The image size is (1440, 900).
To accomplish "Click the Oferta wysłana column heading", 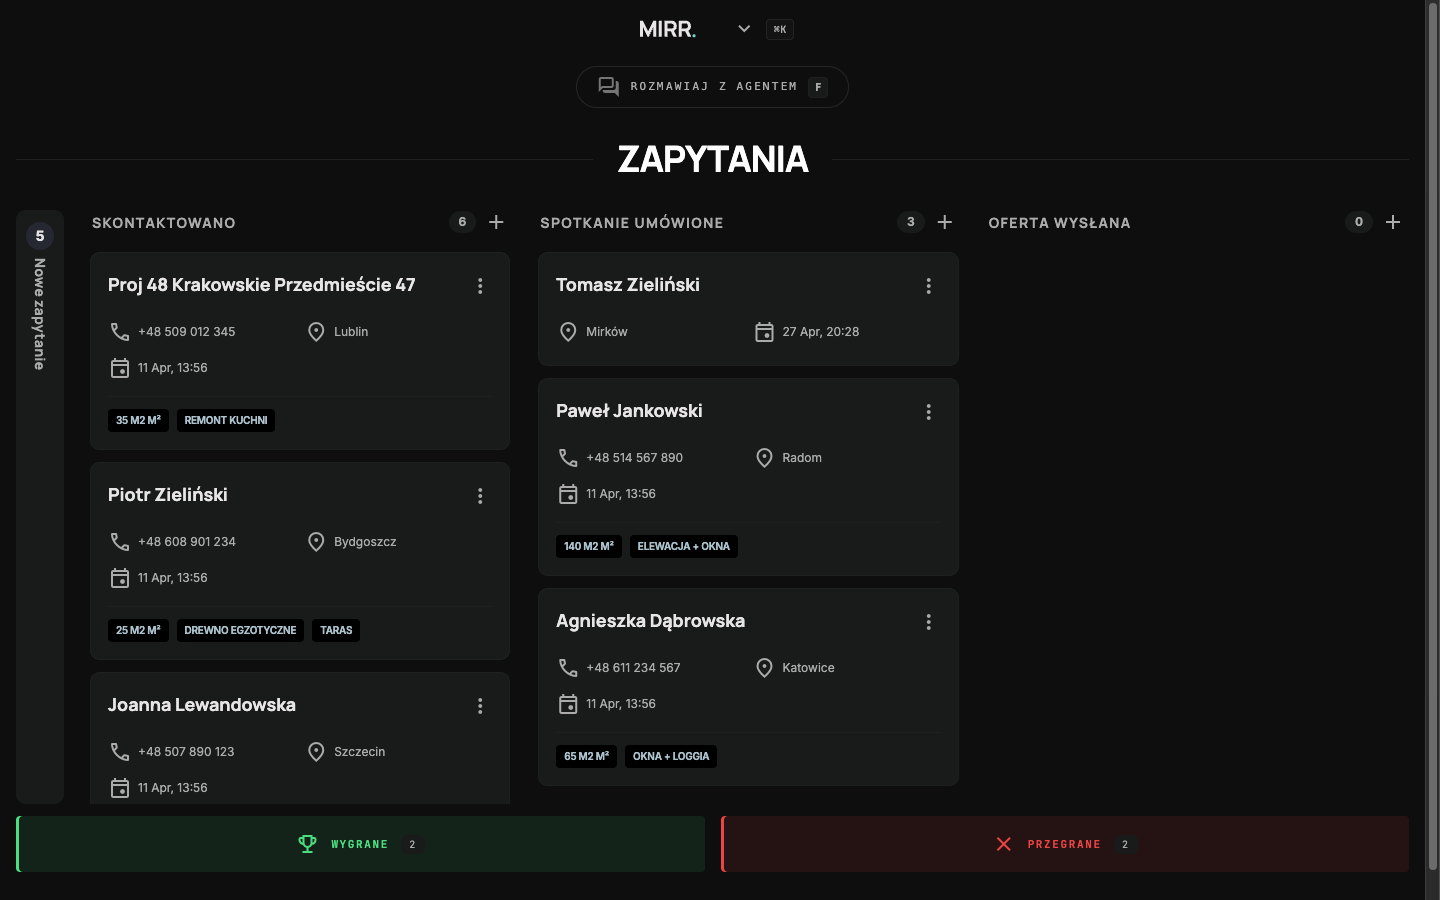I will [x=1060, y=223].
